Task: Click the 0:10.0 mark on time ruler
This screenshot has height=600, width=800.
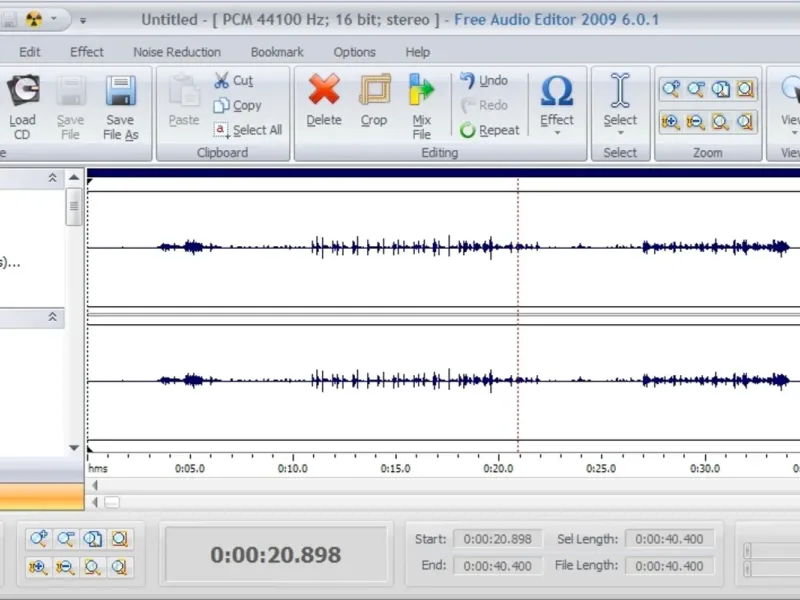Action: coord(293,468)
